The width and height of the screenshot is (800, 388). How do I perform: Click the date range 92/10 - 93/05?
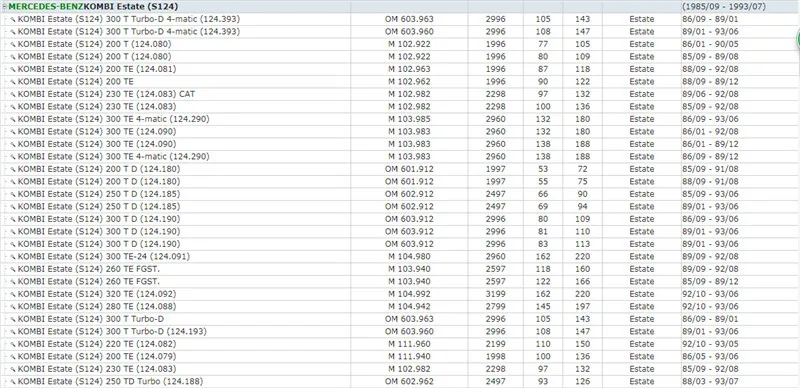(710, 344)
